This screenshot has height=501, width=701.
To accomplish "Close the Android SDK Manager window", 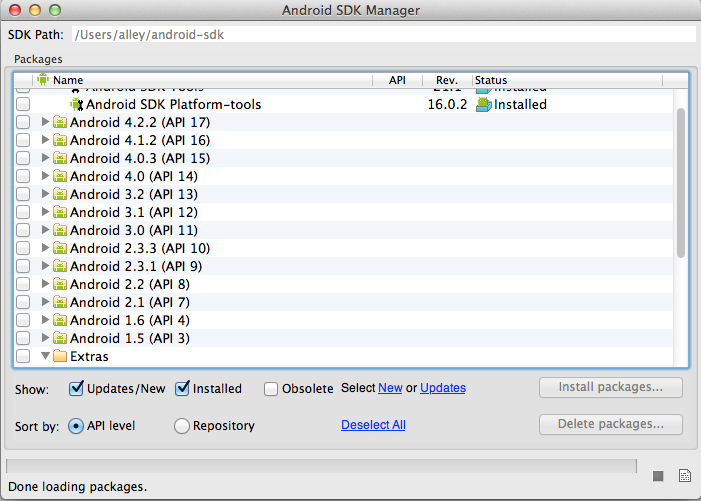I will tap(15, 10).
